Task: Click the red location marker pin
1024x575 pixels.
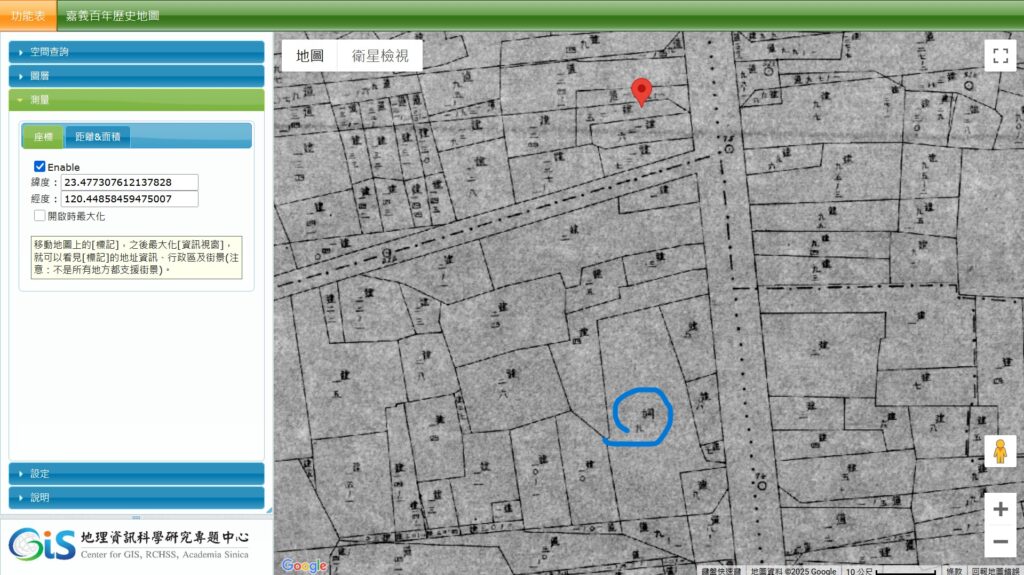Action: point(642,91)
